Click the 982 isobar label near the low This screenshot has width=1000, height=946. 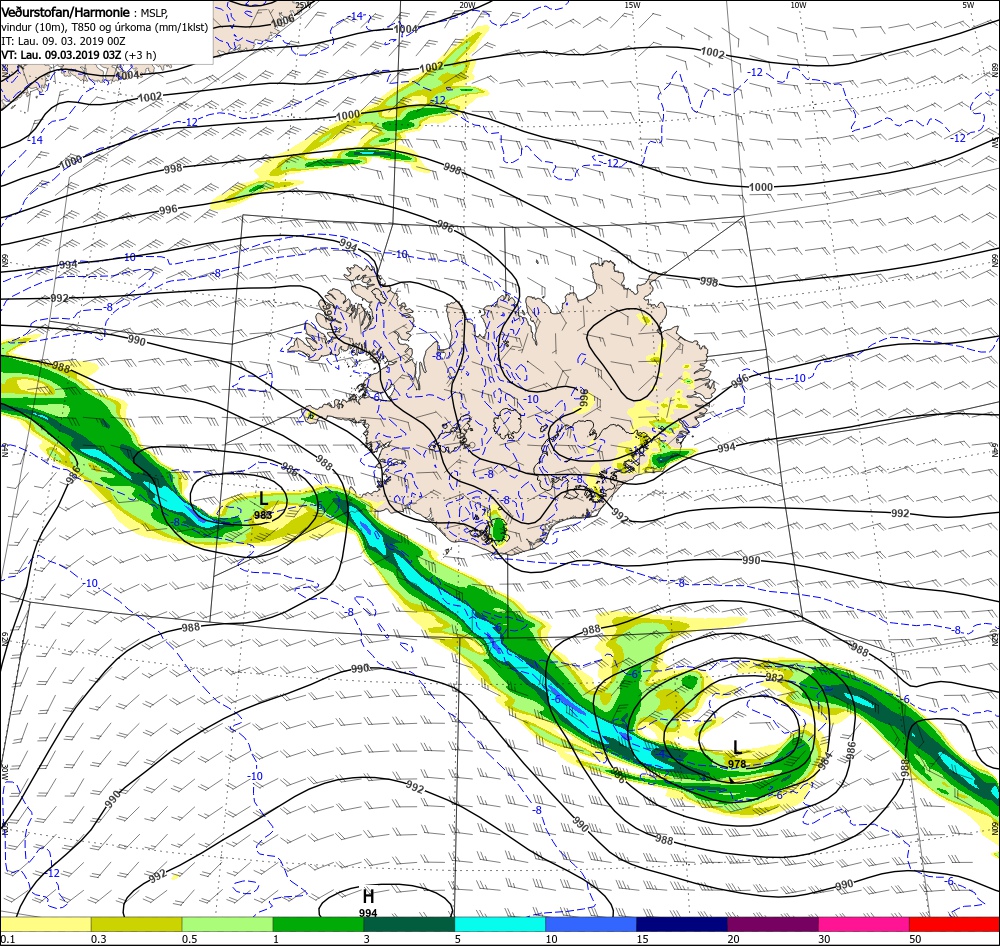[774, 677]
